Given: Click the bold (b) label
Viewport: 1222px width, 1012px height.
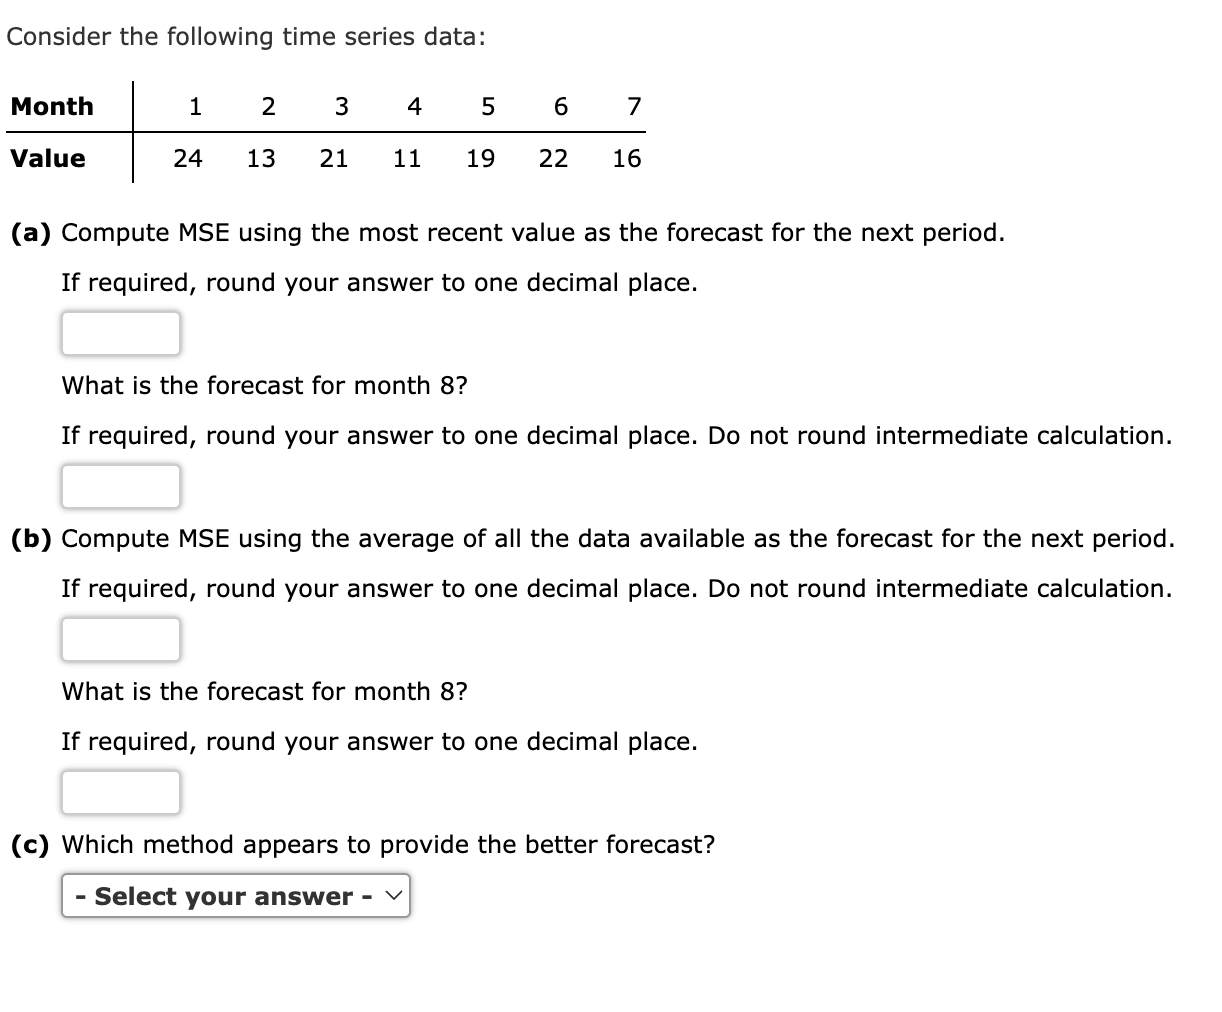Looking at the screenshot, I should click(30, 538).
